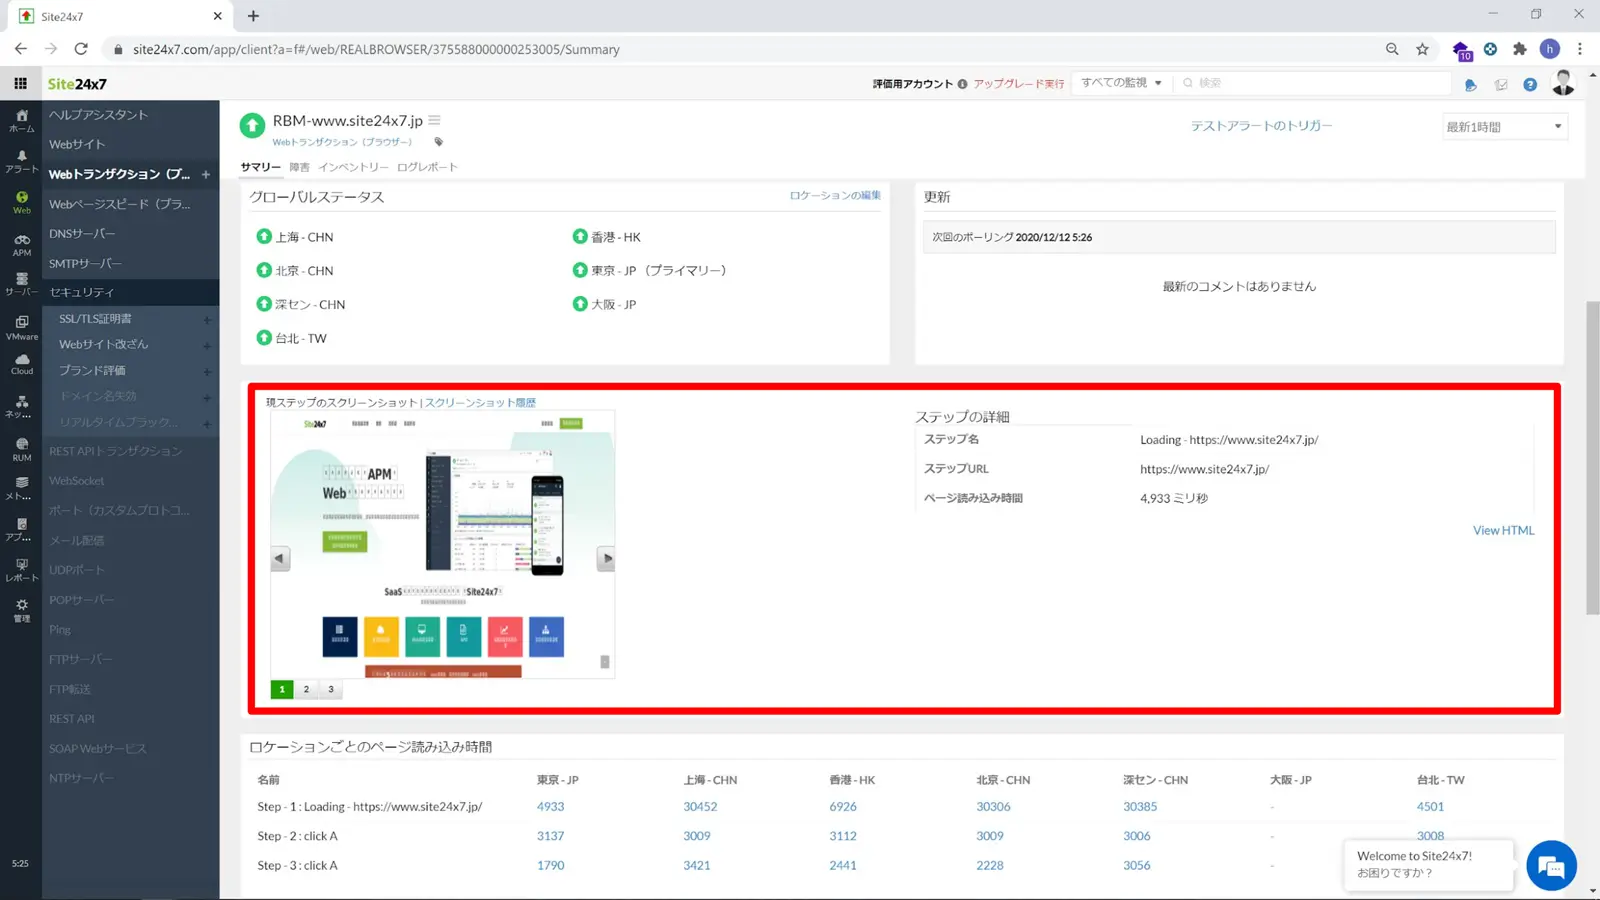Open the hamburger menu beside RBM-www.site24x7.jp
The height and width of the screenshot is (900, 1600).
pos(434,120)
